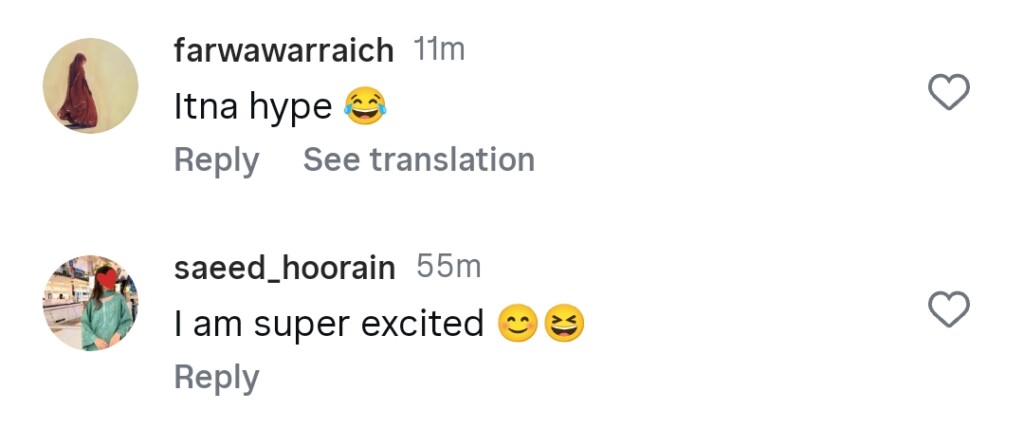Show translation of 'Itna hype' comment
The image size is (1024, 429).
pos(418,160)
